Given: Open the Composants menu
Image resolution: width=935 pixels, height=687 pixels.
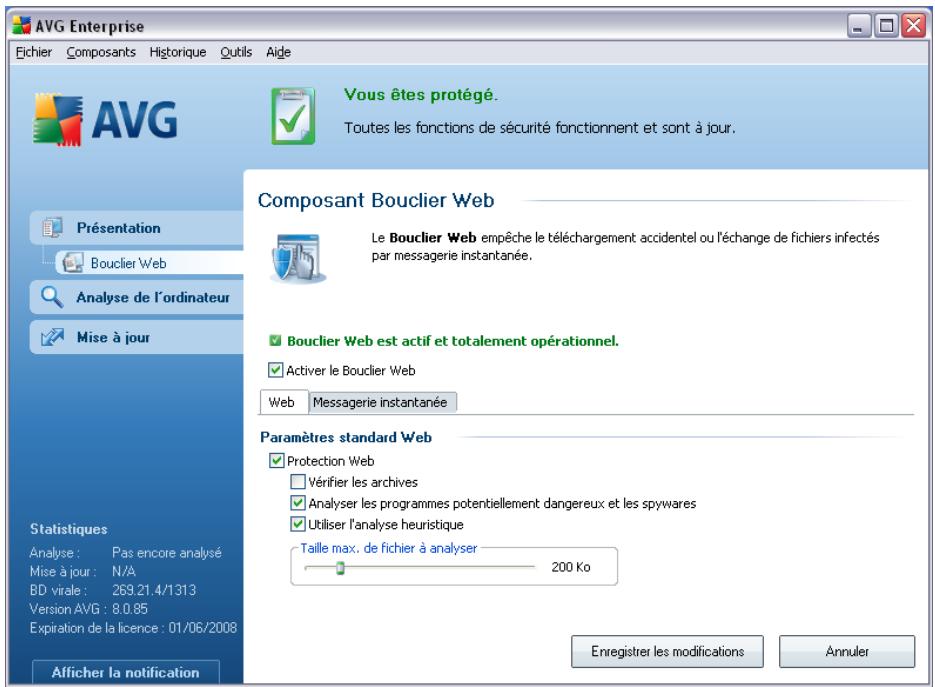Looking at the screenshot, I should pos(101,52).
